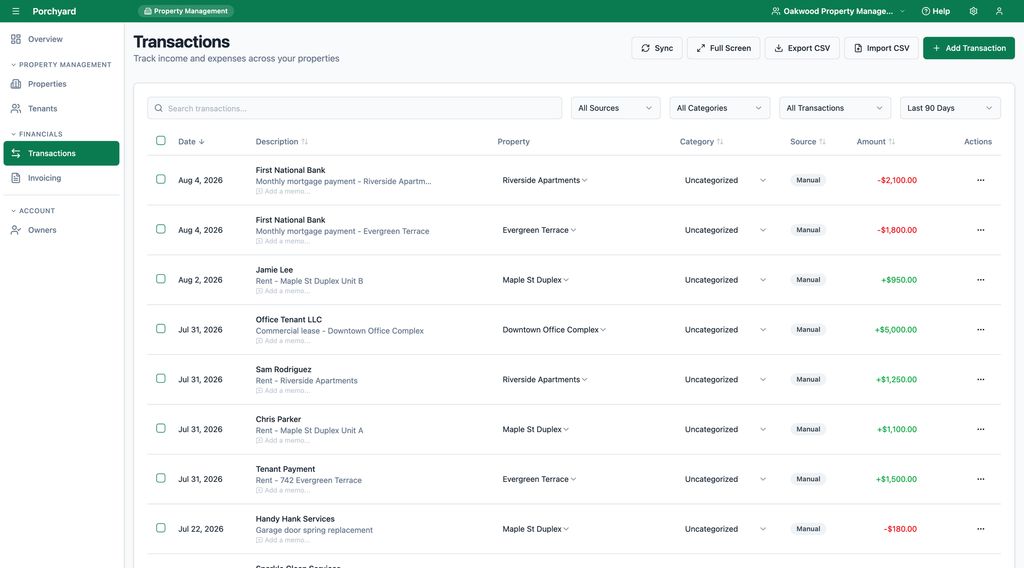Focus the Search transactions field
This screenshot has width=1024, height=568.
355,108
